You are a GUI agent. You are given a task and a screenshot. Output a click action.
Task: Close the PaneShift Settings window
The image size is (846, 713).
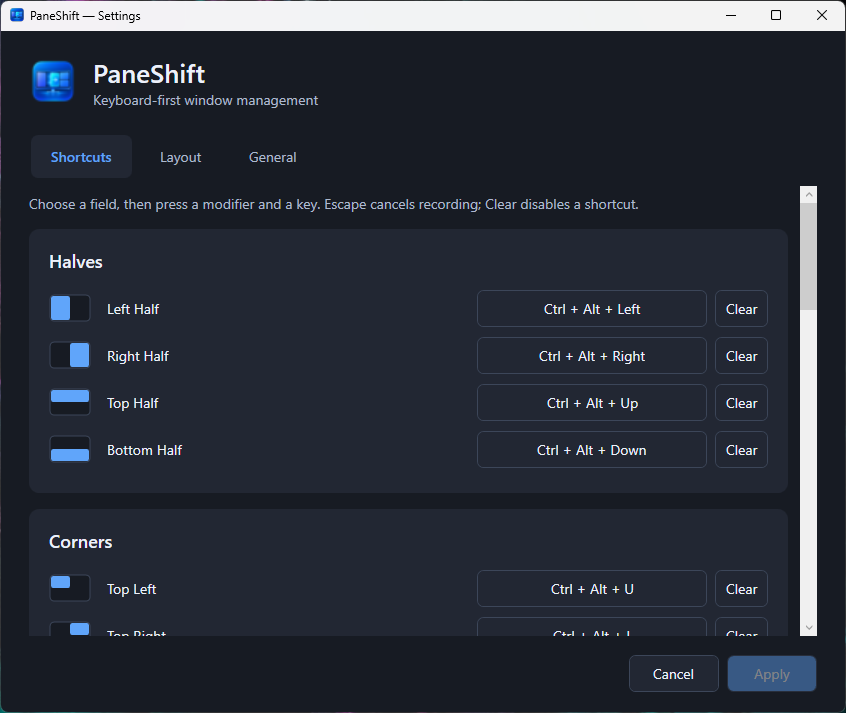click(822, 15)
